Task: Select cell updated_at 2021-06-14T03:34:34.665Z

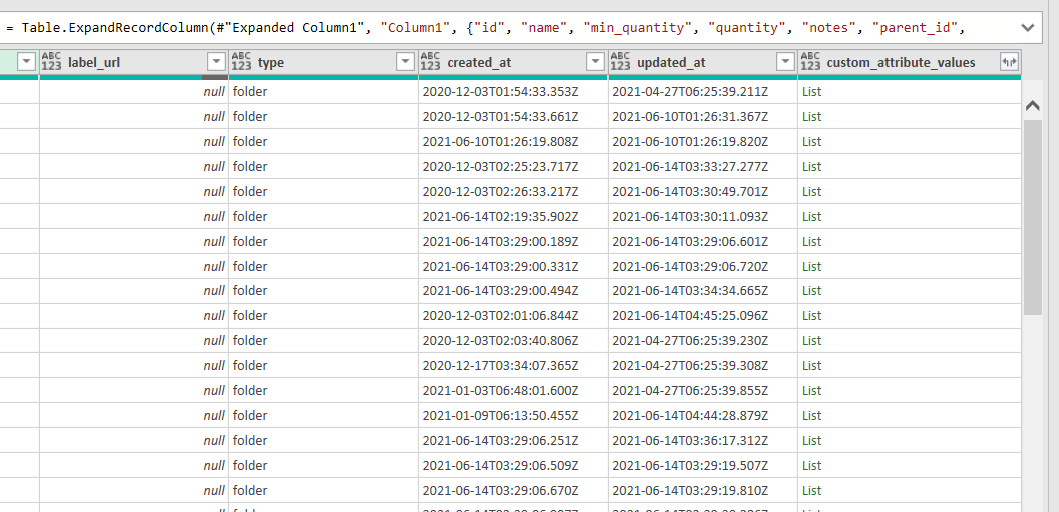Action: [703, 290]
